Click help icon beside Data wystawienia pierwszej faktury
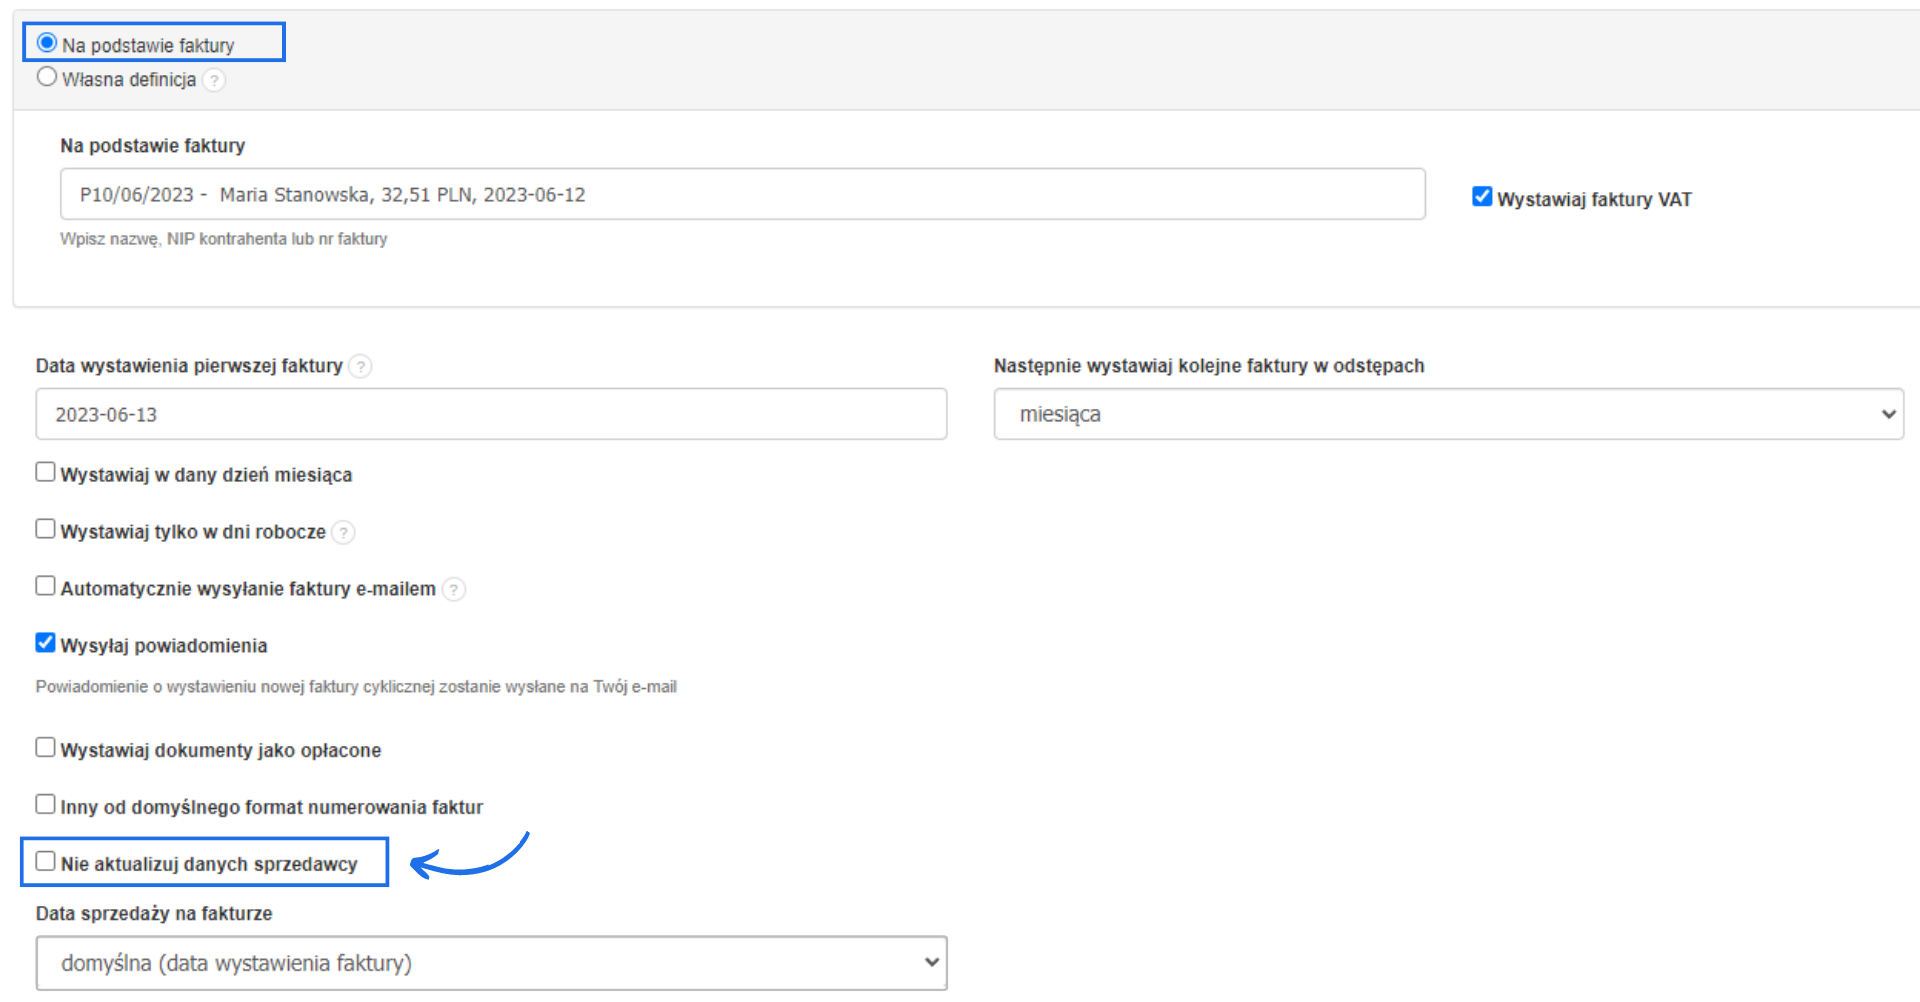Image resolution: width=1920 pixels, height=1002 pixels. (361, 366)
